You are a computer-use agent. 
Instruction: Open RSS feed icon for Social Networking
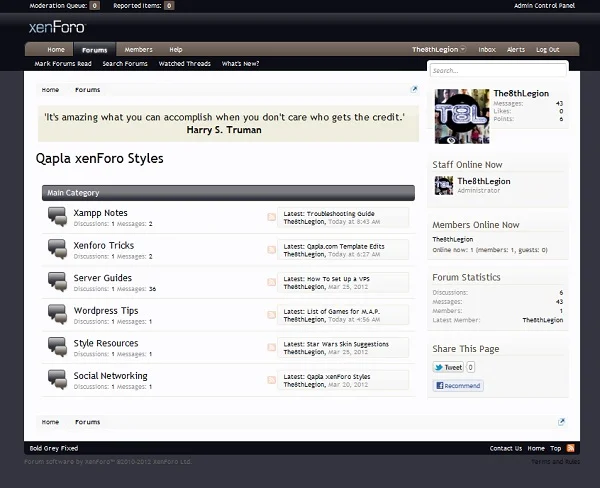(271, 380)
